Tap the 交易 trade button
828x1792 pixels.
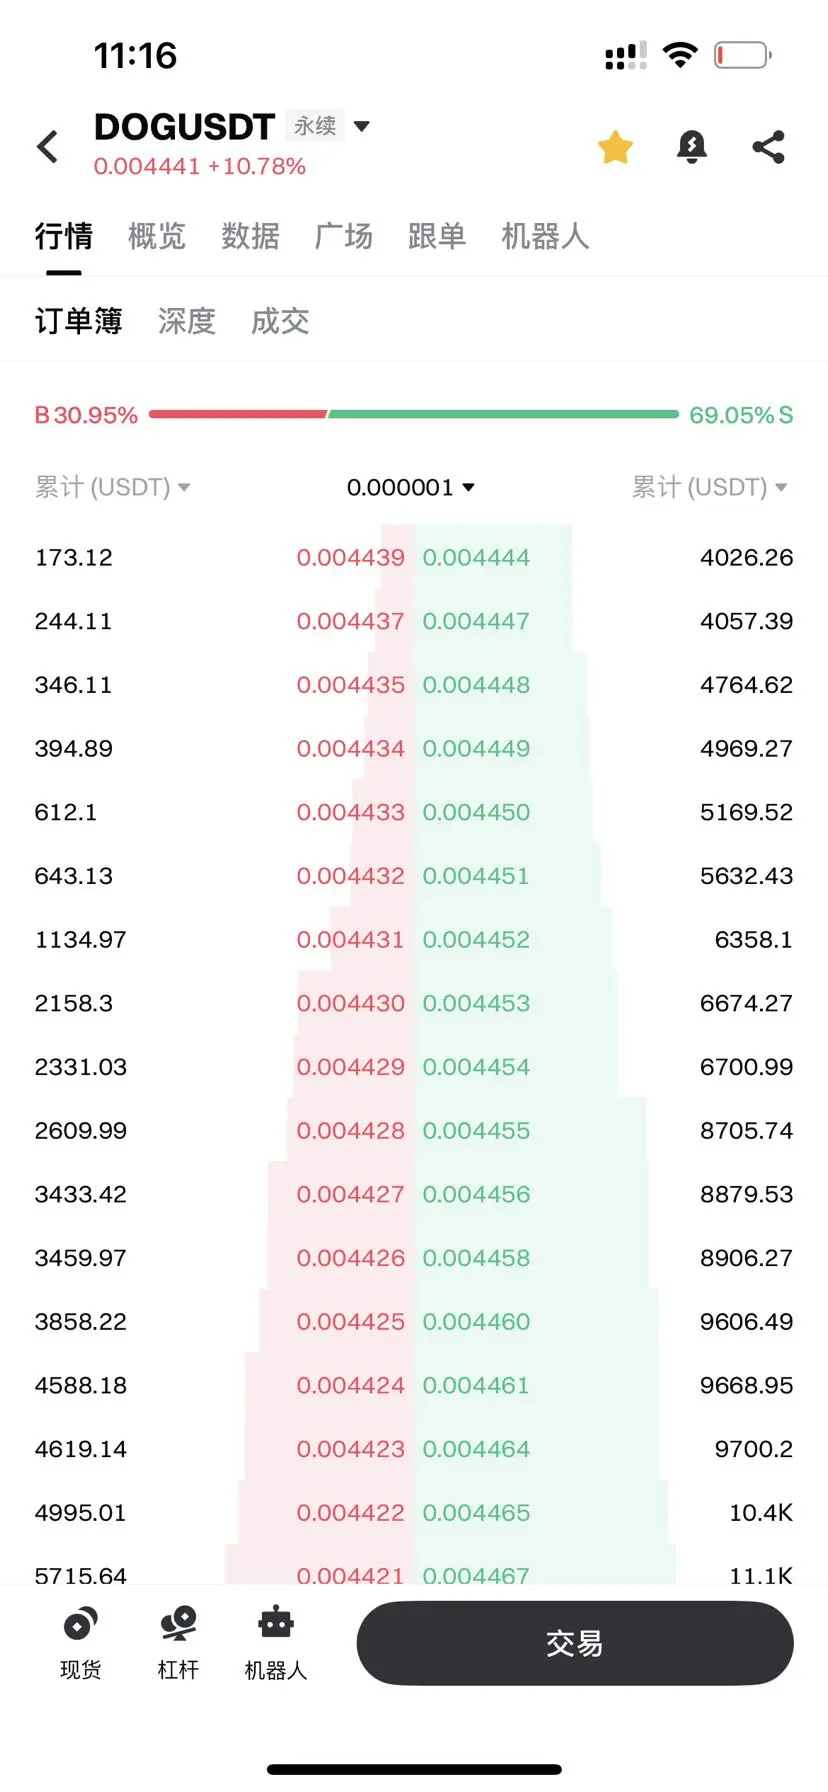575,1643
